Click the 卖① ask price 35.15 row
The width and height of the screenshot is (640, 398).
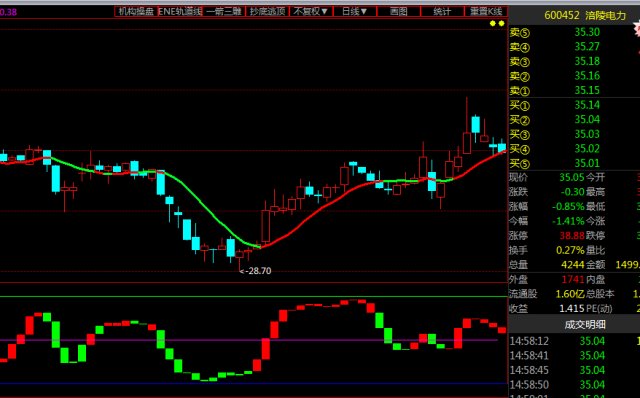click(x=574, y=90)
